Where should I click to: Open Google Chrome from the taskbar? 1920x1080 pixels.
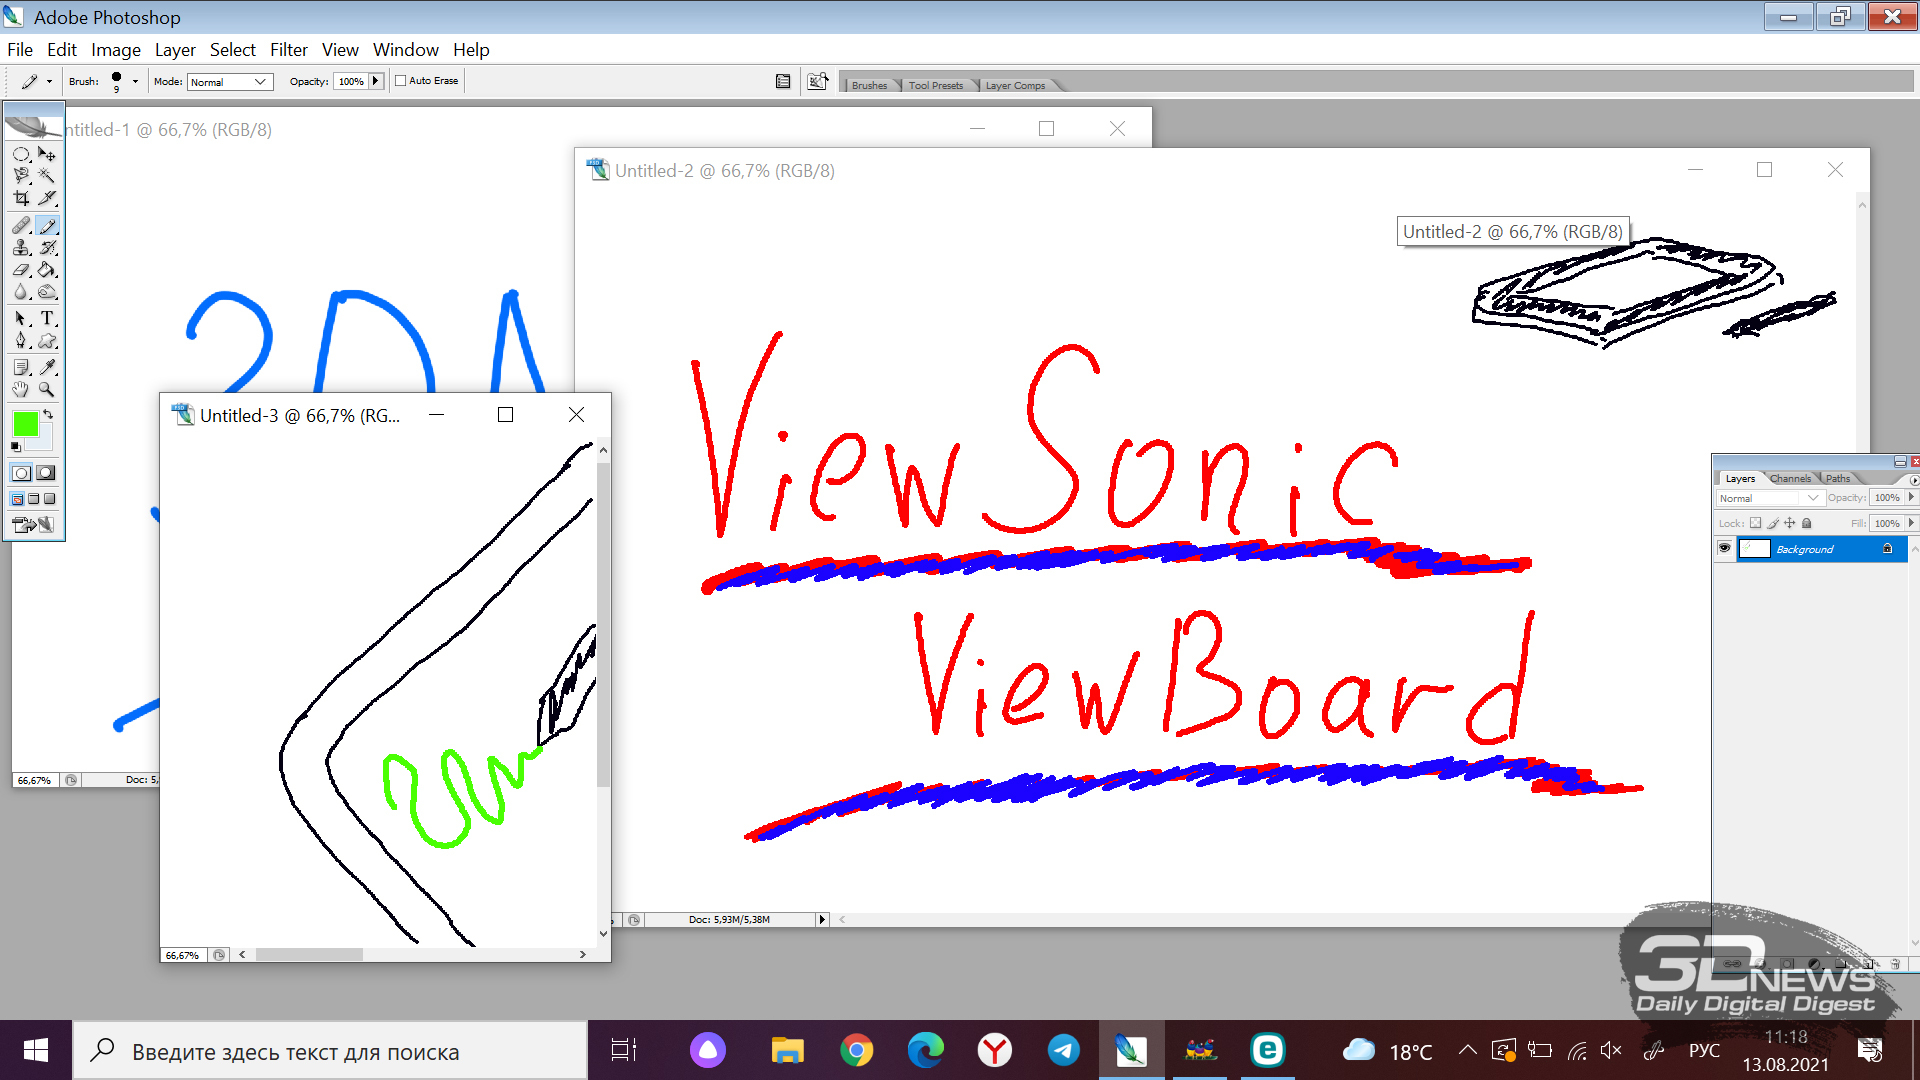(x=856, y=1051)
